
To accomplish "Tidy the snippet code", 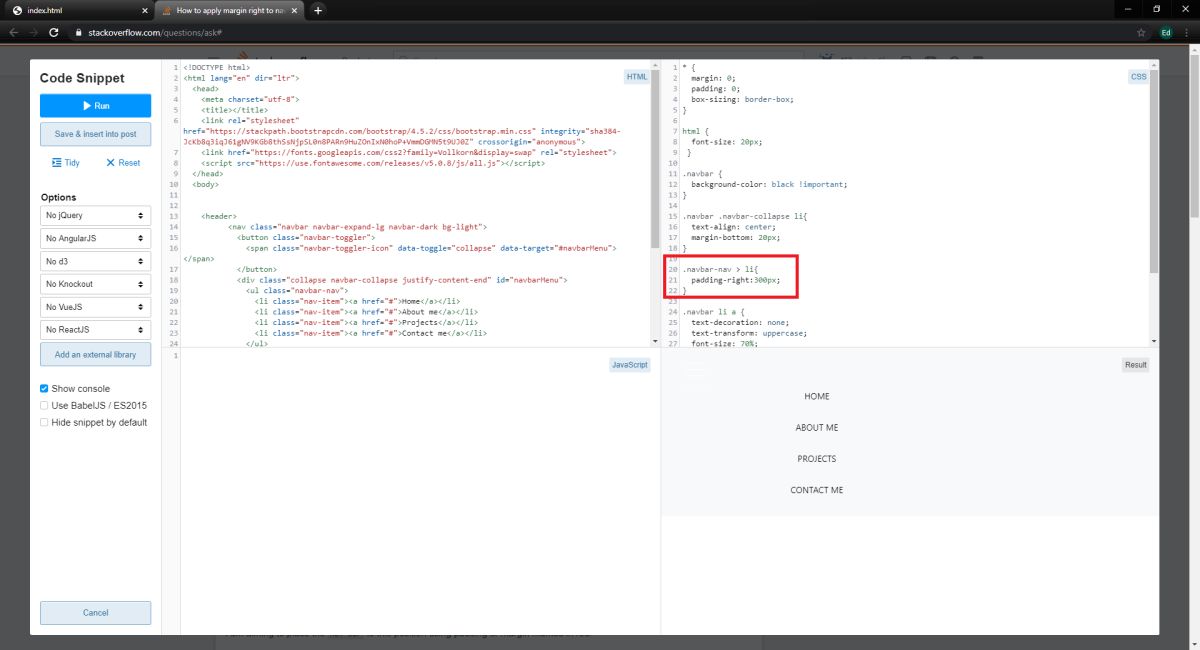I will [66, 162].
